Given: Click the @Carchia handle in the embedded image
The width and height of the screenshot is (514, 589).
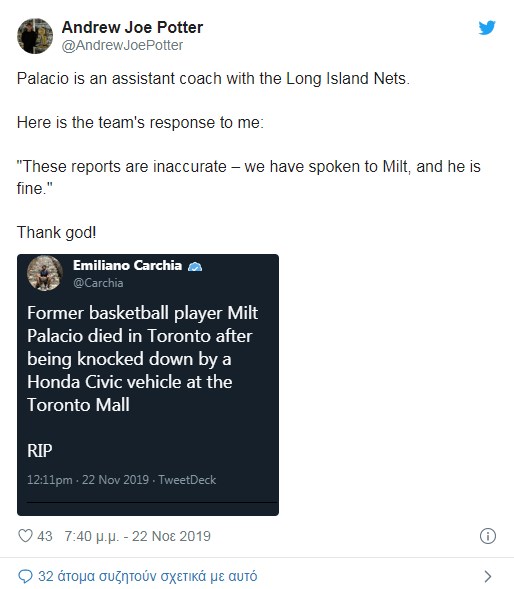Looking at the screenshot, I should pos(98,283).
